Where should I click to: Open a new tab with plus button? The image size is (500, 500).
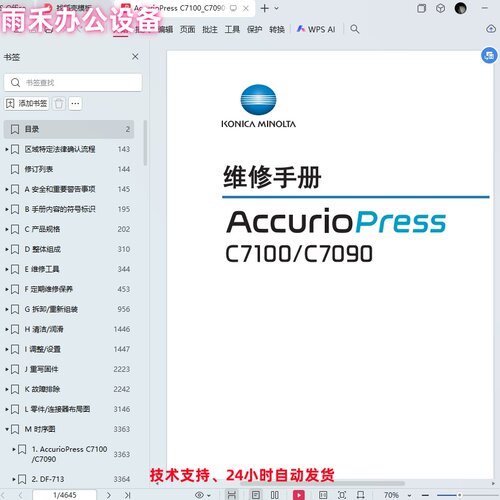264,8
